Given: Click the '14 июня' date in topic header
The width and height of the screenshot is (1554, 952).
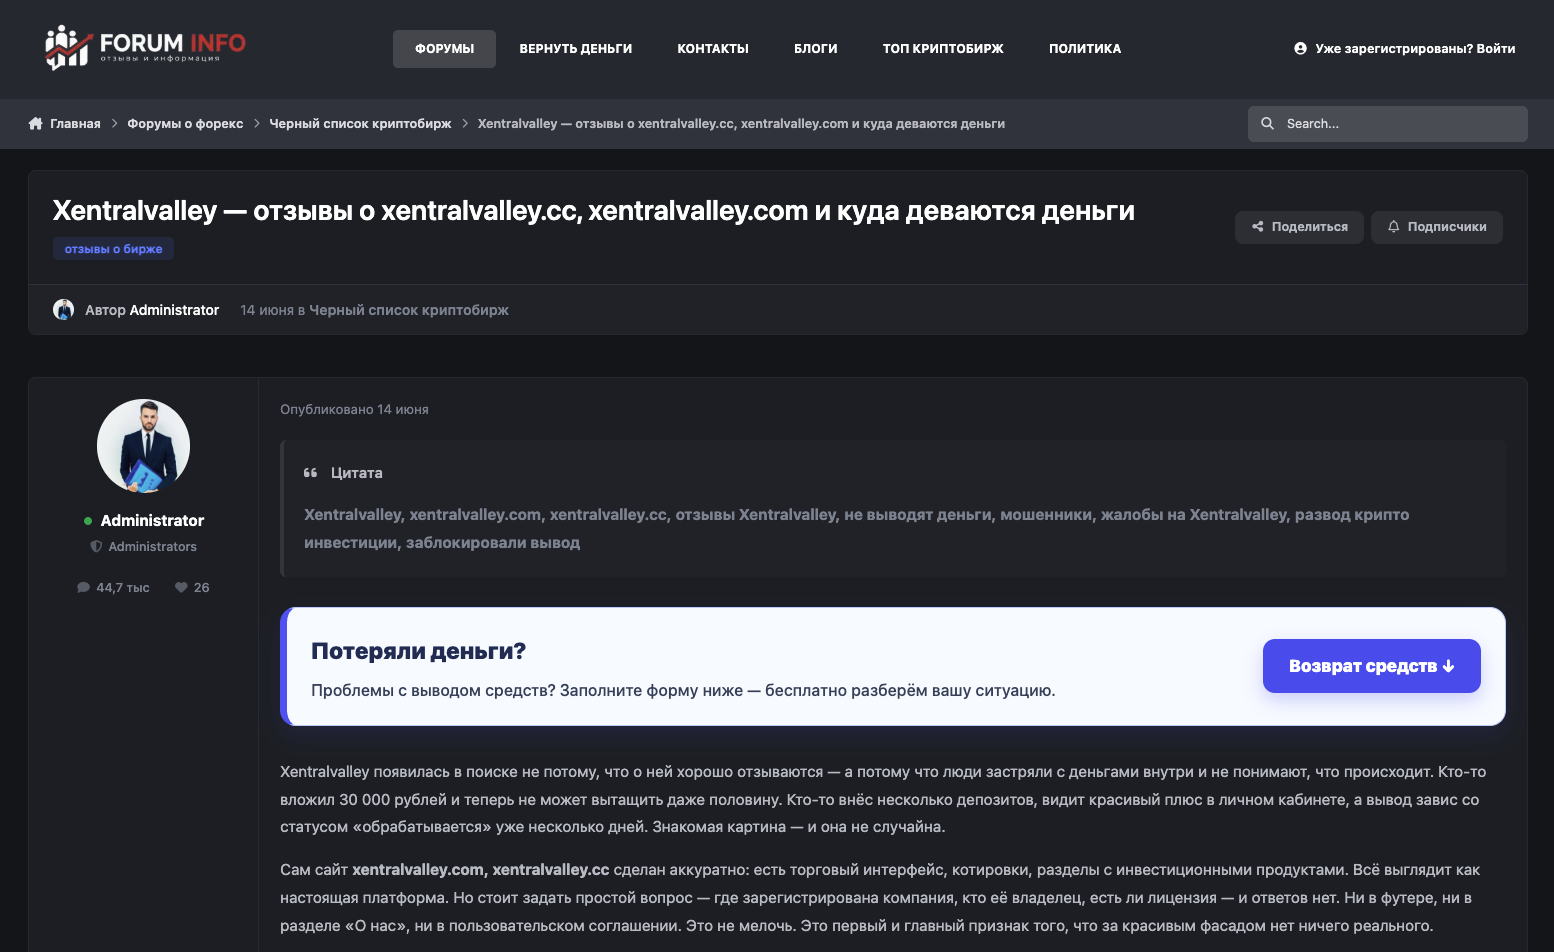Looking at the screenshot, I should pos(267,310).
